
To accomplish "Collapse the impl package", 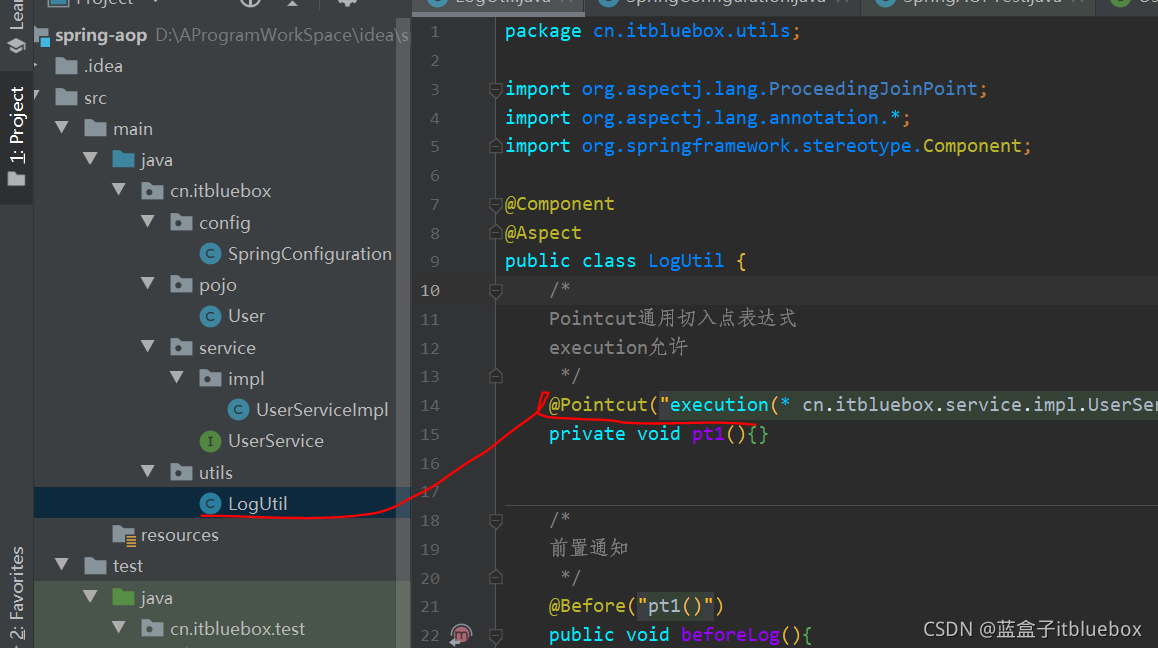I will coord(177,377).
